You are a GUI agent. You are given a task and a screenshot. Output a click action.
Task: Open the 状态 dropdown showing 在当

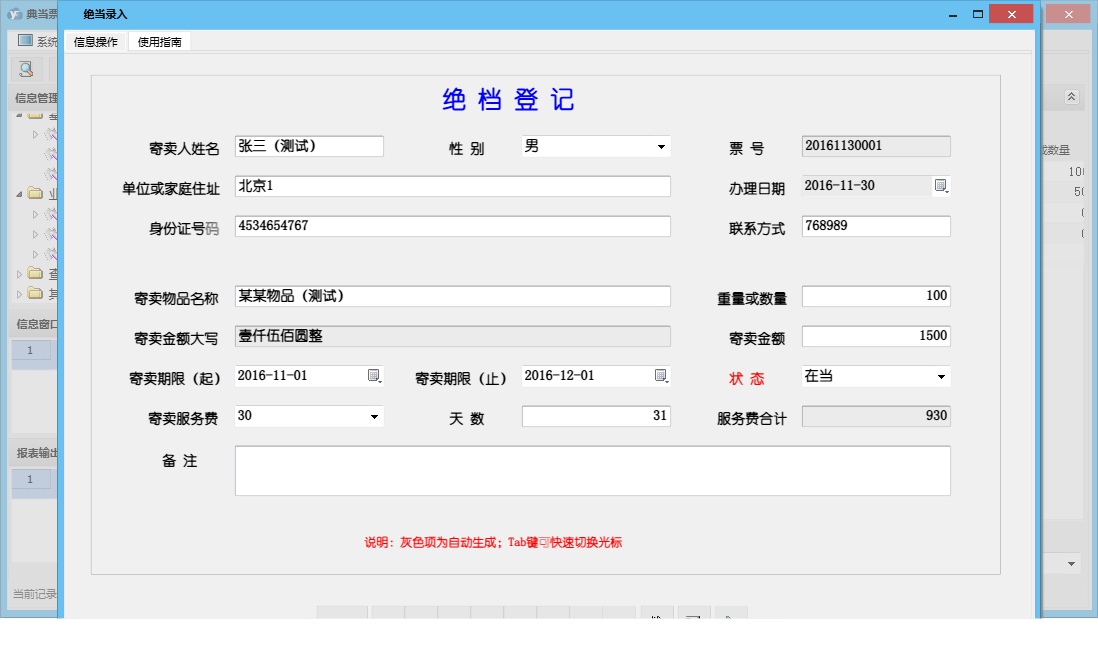pyautogui.click(x=941, y=378)
